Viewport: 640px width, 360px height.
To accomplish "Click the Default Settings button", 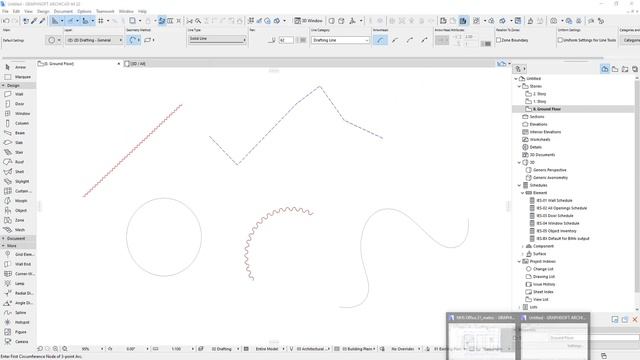I will [x=13, y=40].
